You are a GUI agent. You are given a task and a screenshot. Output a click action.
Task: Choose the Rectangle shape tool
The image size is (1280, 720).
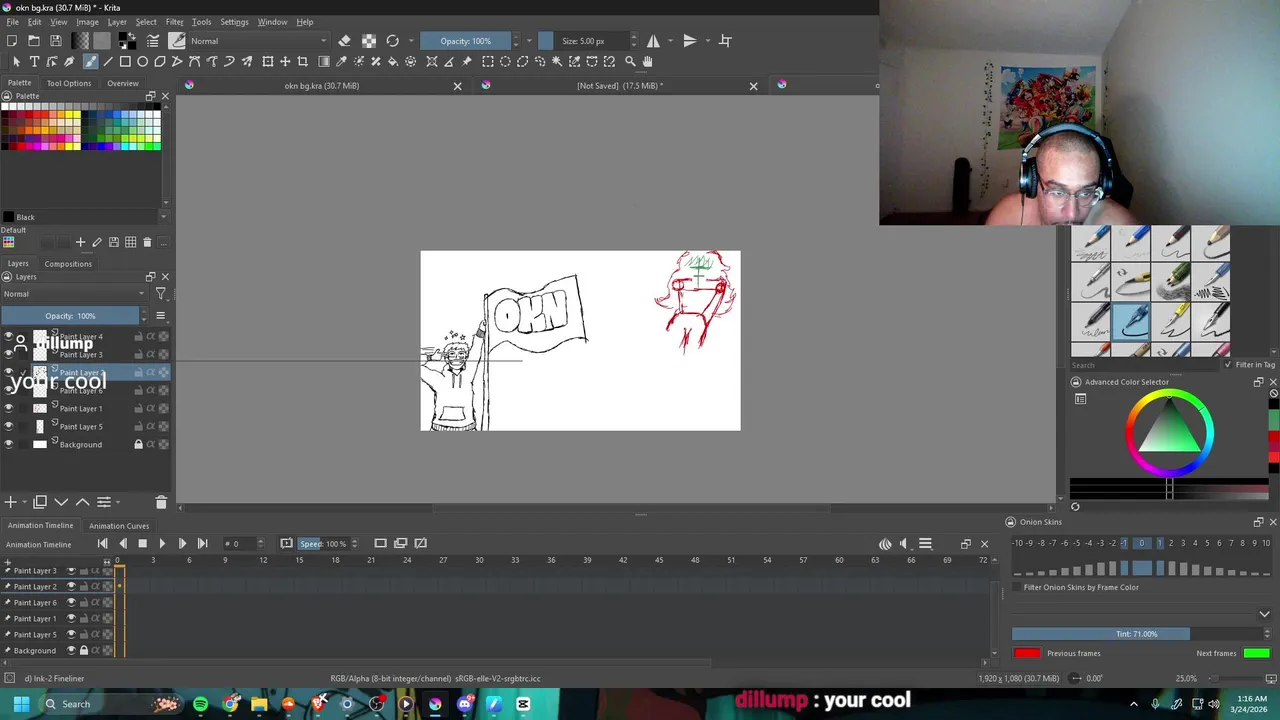coord(125,62)
